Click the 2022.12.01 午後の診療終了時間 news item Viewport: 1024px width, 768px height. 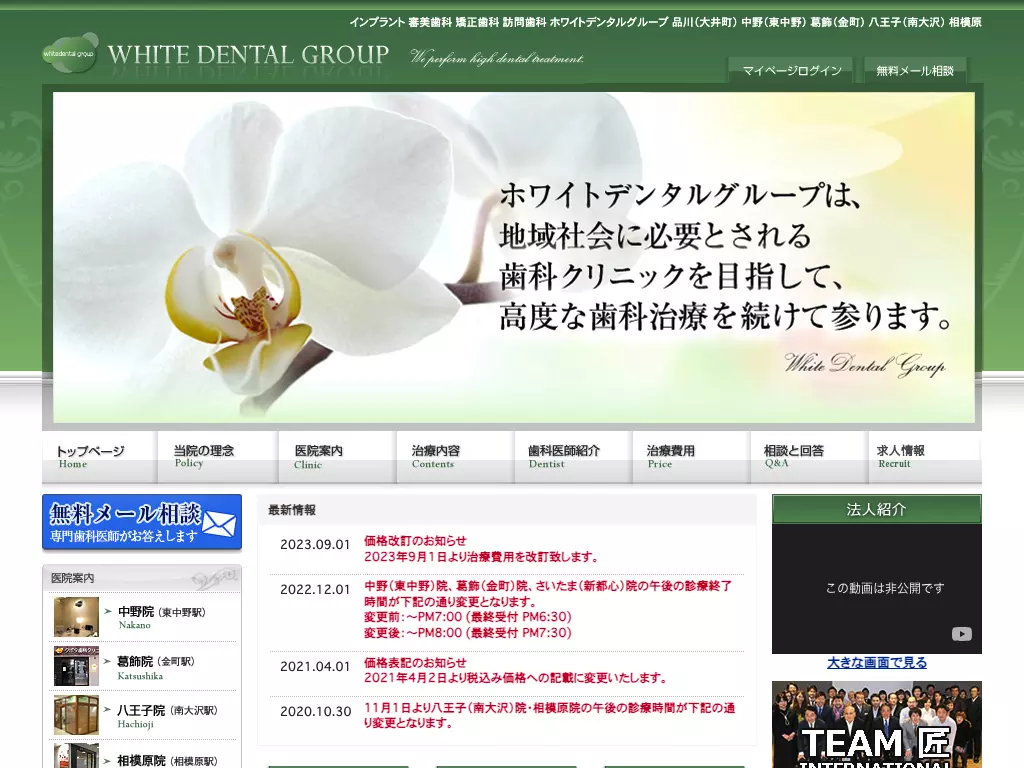point(549,609)
